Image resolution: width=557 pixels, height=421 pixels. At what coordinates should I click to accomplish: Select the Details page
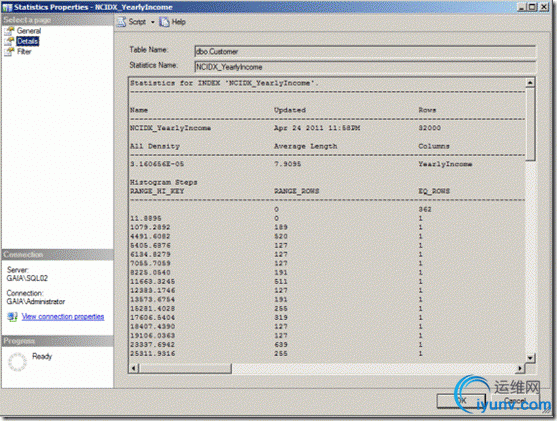[28, 41]
